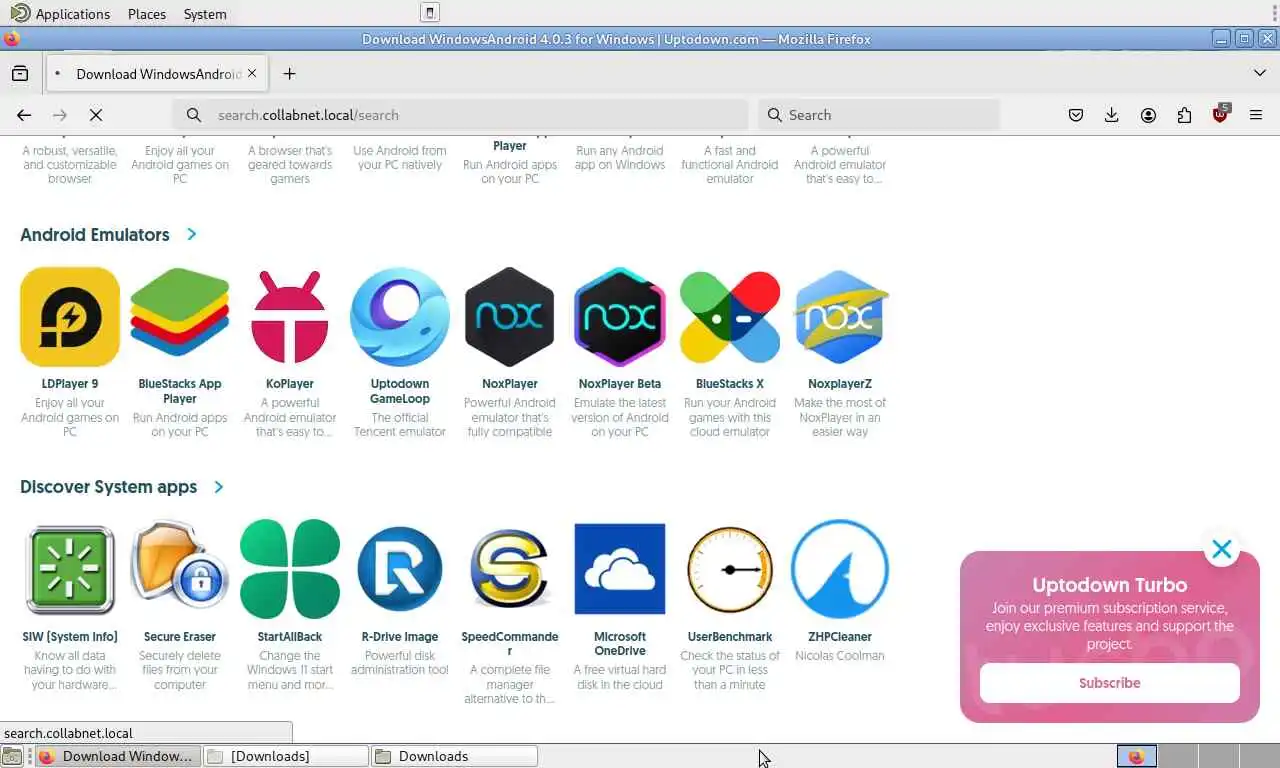This screenshot has width=1280, height=768.
Task: Open the Firefox account icon
Action: point(1148,115)
